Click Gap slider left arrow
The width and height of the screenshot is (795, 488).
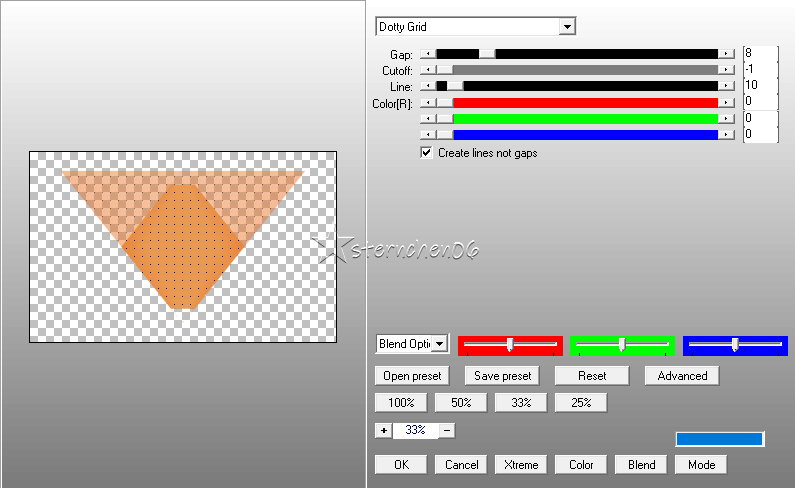(x=428, y=54)
